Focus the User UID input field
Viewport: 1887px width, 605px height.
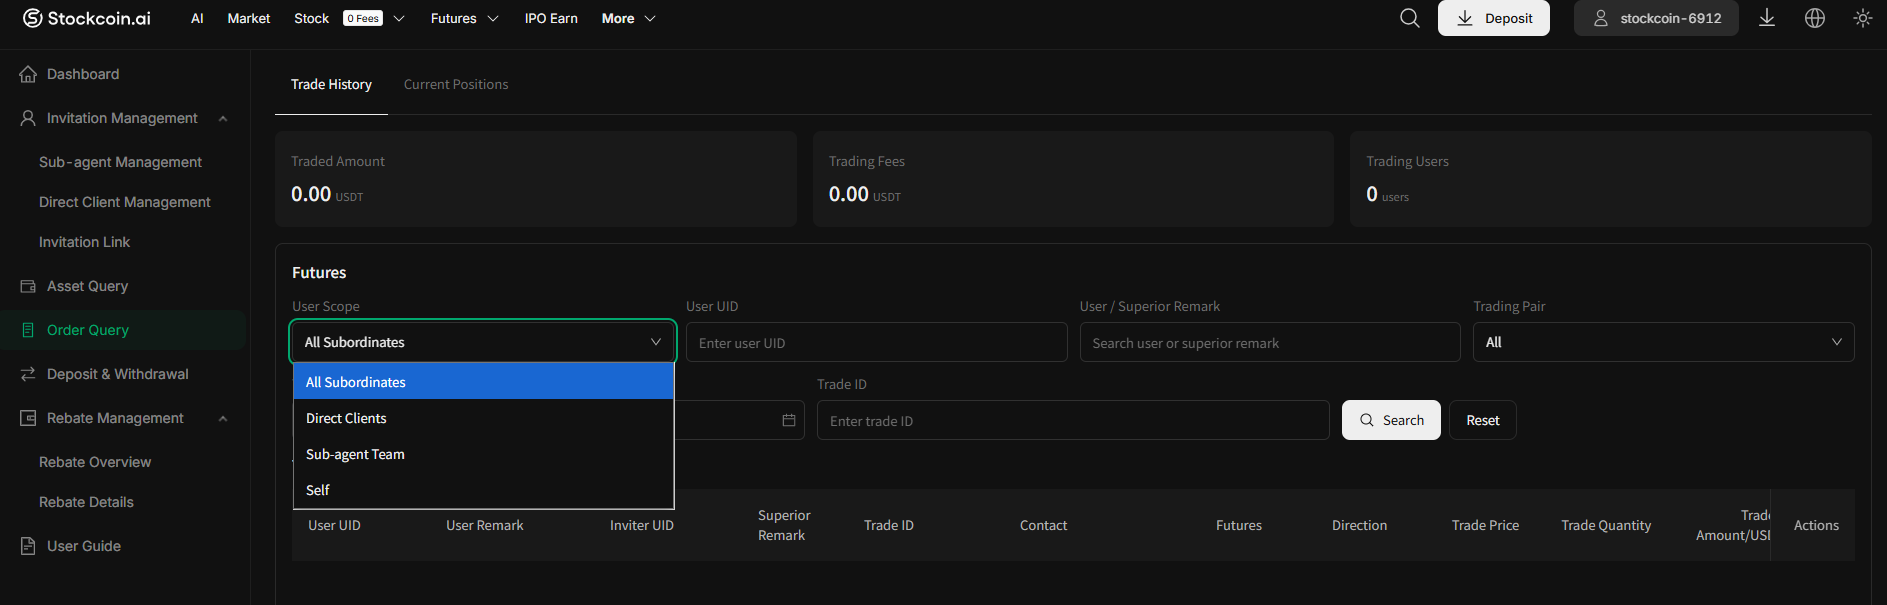click(x=876, y=342)
